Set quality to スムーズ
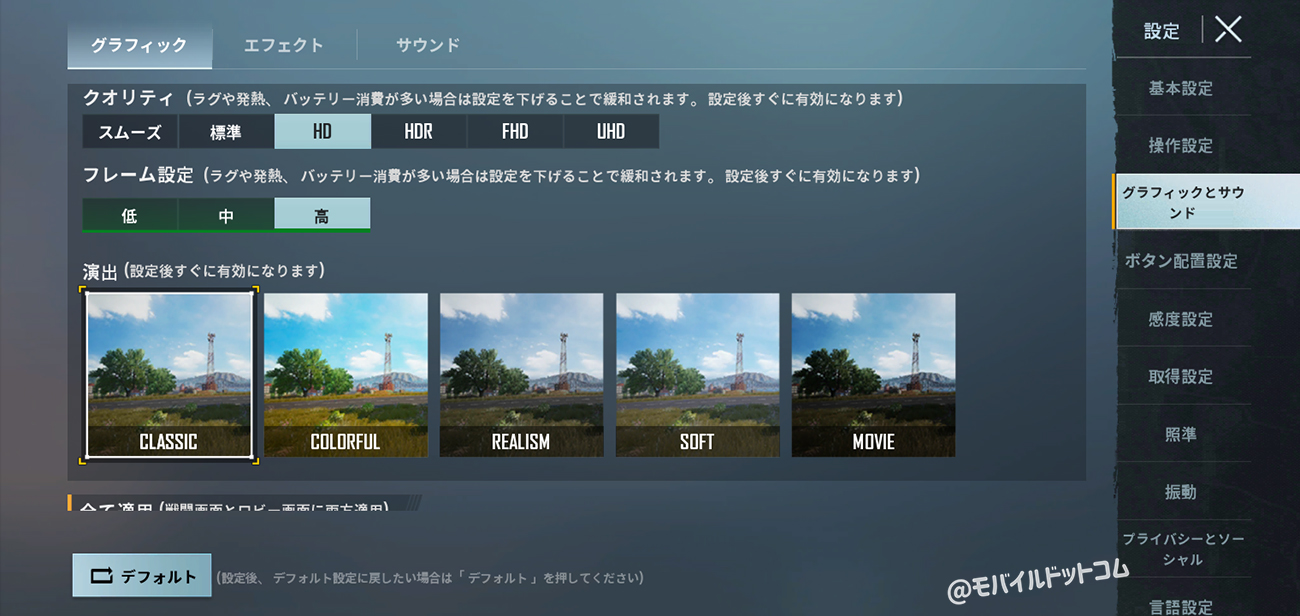This screenshot has width=1300, height=616. 130,131
